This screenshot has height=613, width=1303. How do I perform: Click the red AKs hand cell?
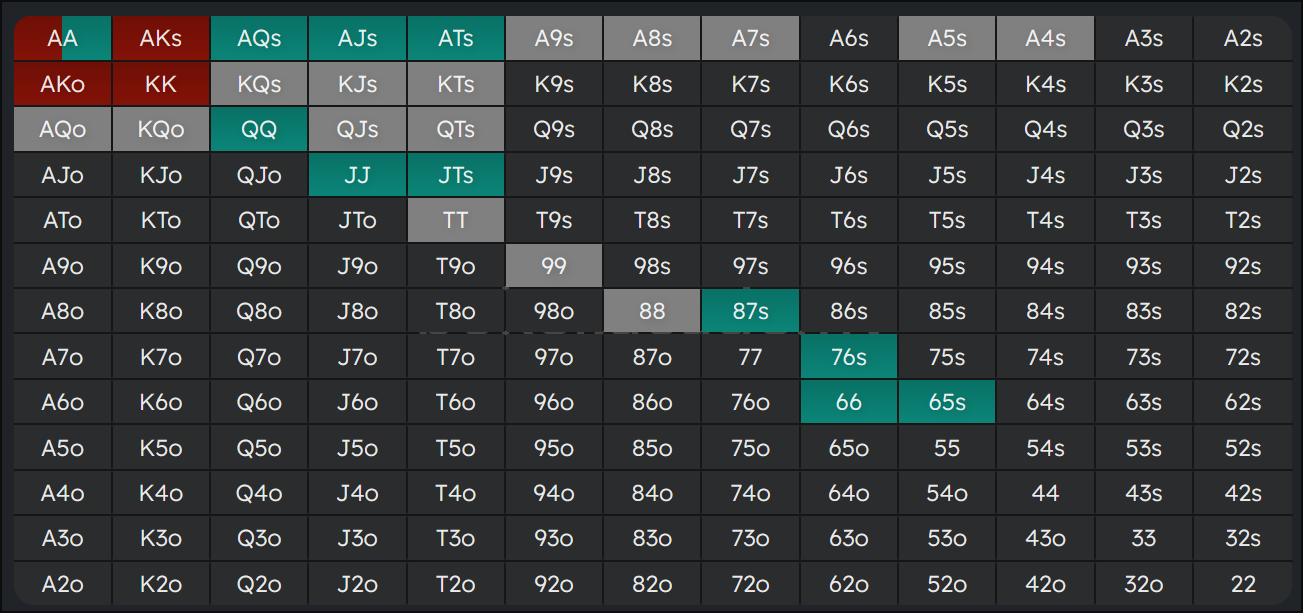pyautogui.click(x=161, y=39)
